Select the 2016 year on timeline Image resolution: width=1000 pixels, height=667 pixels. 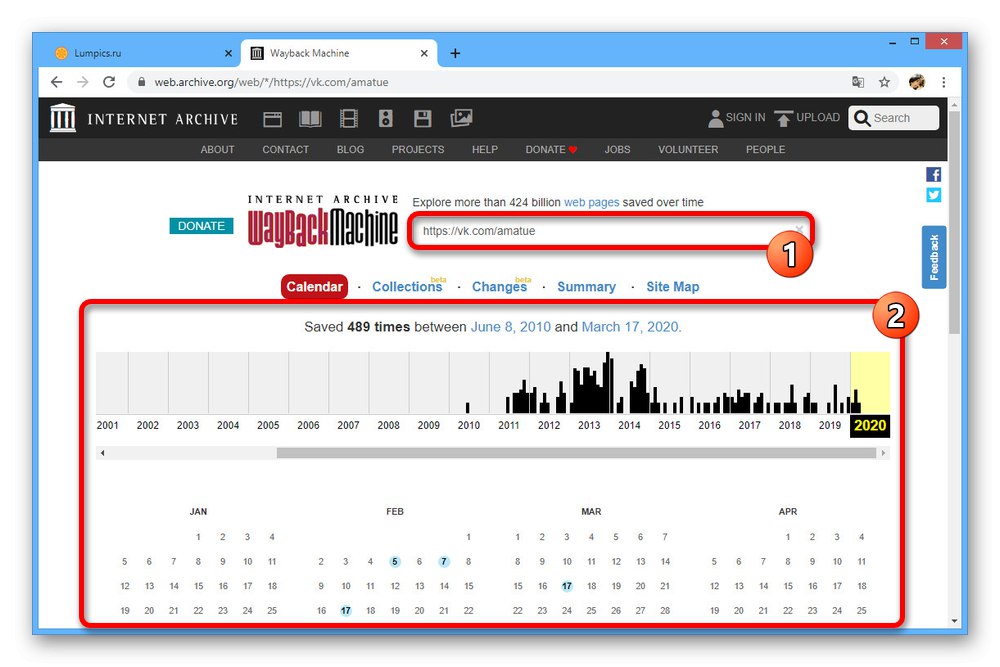[x=709, y=425]
